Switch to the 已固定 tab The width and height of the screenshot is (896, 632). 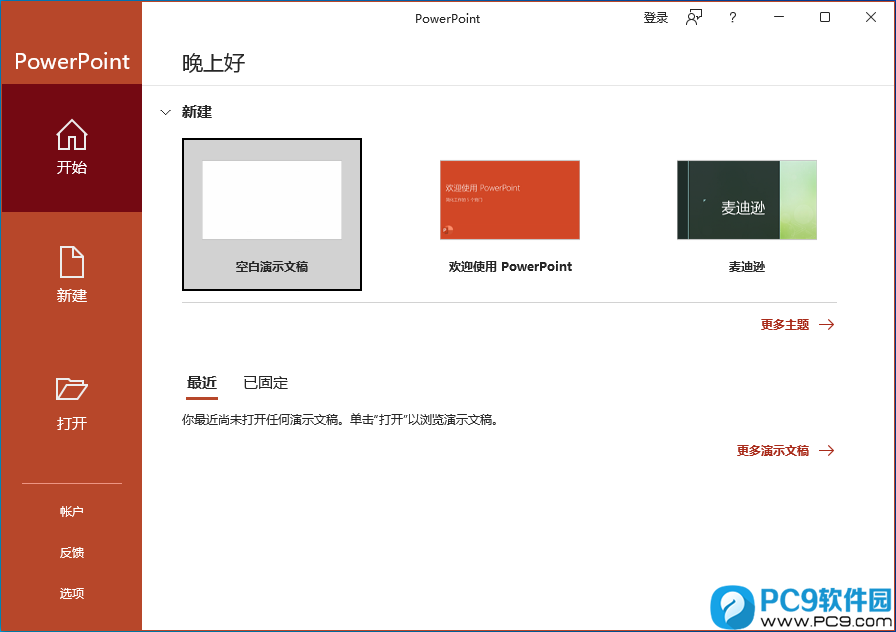tap(266, 383)
